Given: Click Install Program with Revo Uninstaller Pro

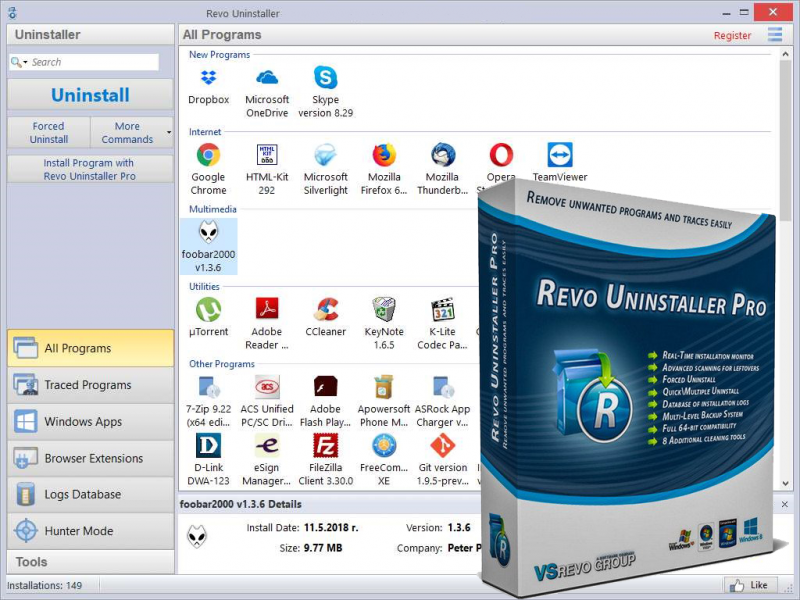Looking at the screenshot, I should coord(90,169).
